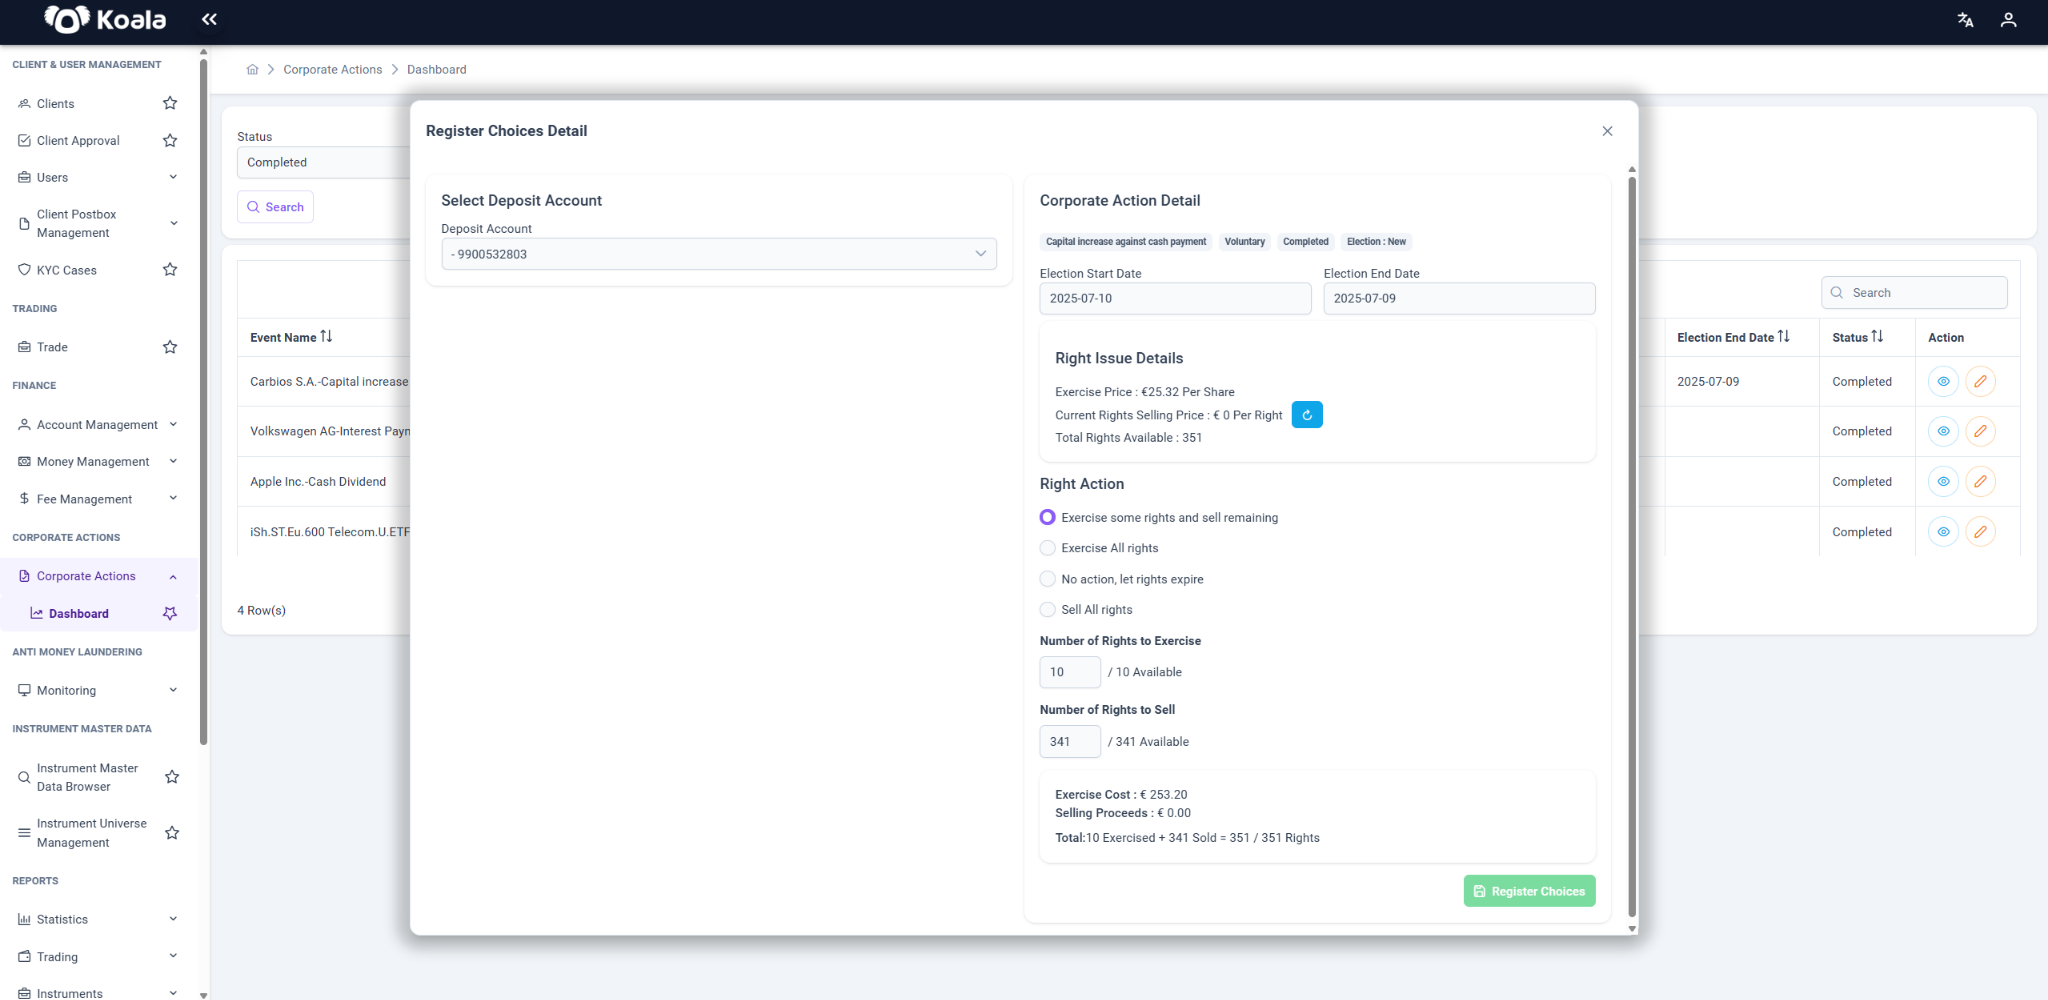Open Instrument Master Data Browser
The height and width of the screenshot is (1000, 2048).
[87, 777]
